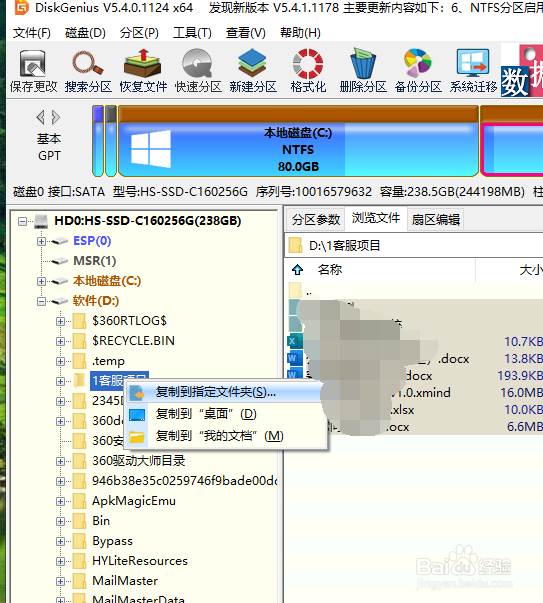Select 本地磁盘(C:) NTFS 80.0GB partition bar
This screenshot has height=603, width=543.
coord(298,141)
